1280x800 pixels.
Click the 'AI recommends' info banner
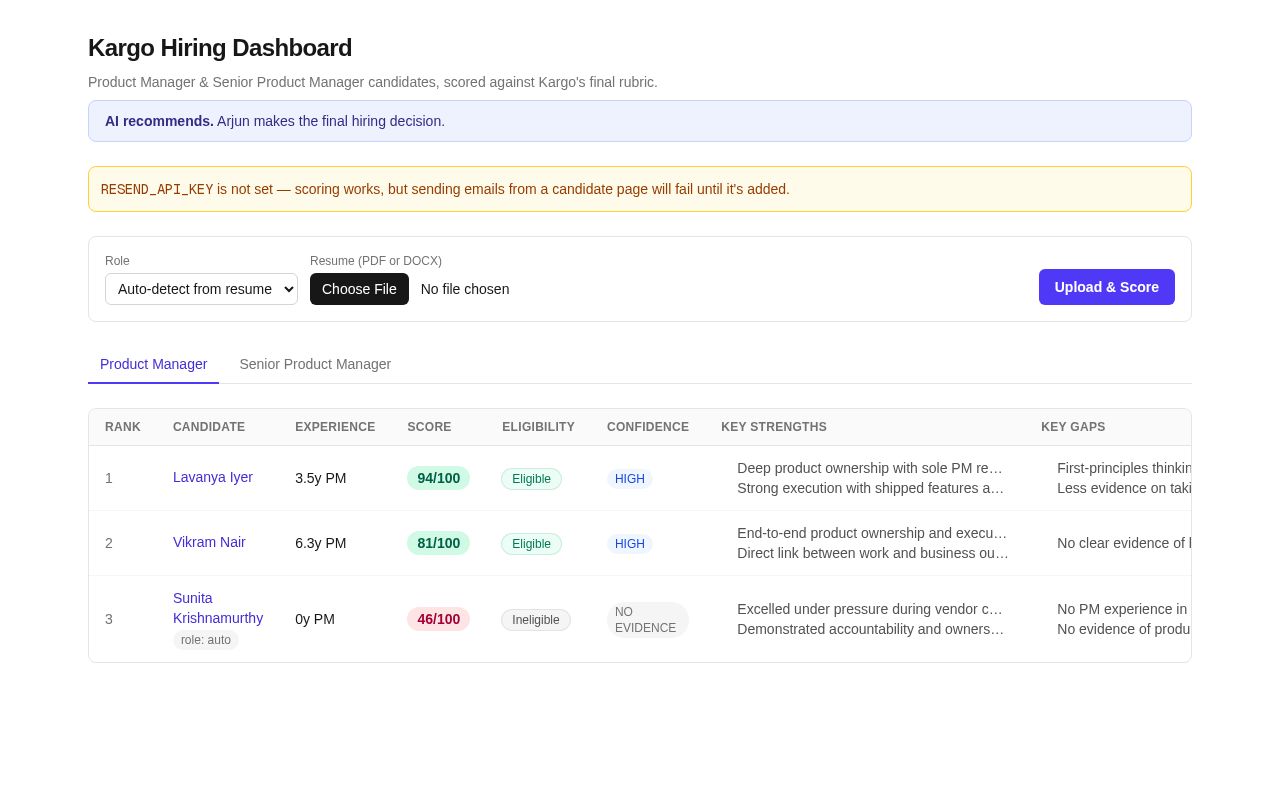[x=640, y=121]
